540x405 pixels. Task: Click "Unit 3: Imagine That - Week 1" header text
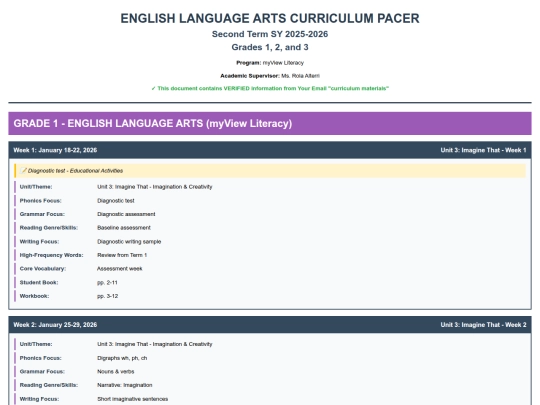point(483,150)
